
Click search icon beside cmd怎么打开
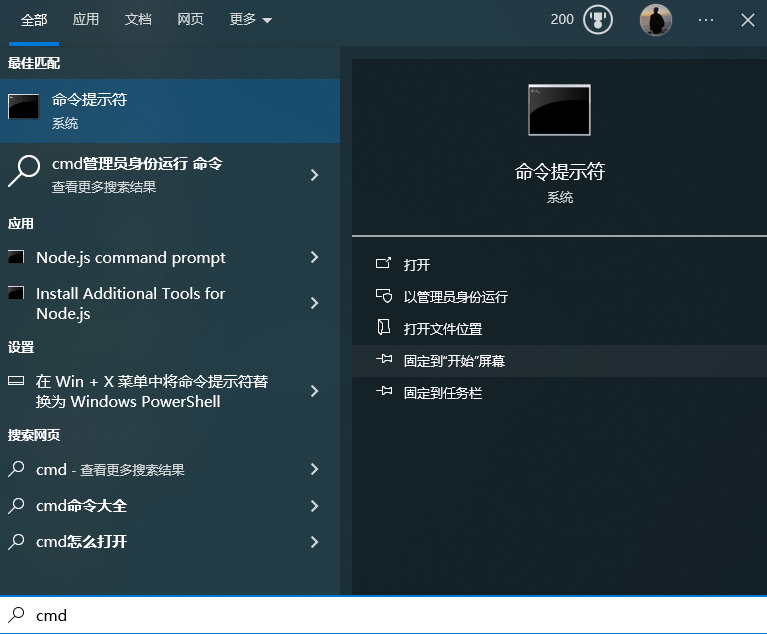coord(16,542)
